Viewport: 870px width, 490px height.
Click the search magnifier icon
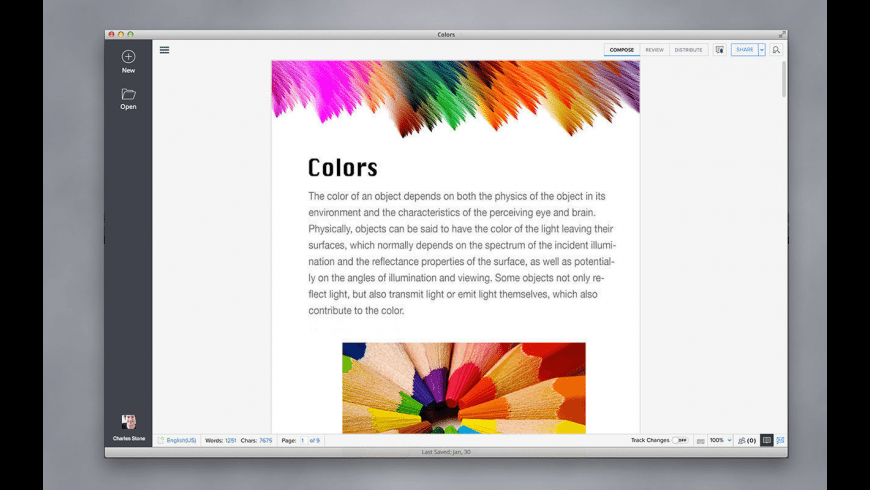click(776, 50)
